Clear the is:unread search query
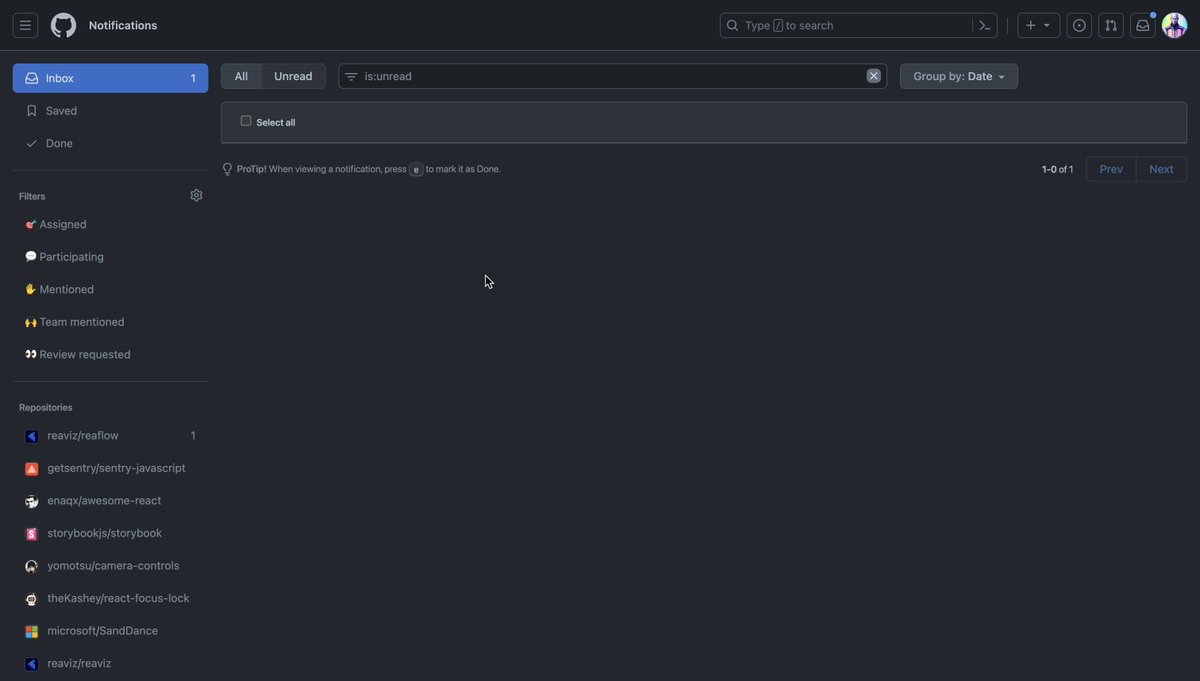 (x=872, y=75)
